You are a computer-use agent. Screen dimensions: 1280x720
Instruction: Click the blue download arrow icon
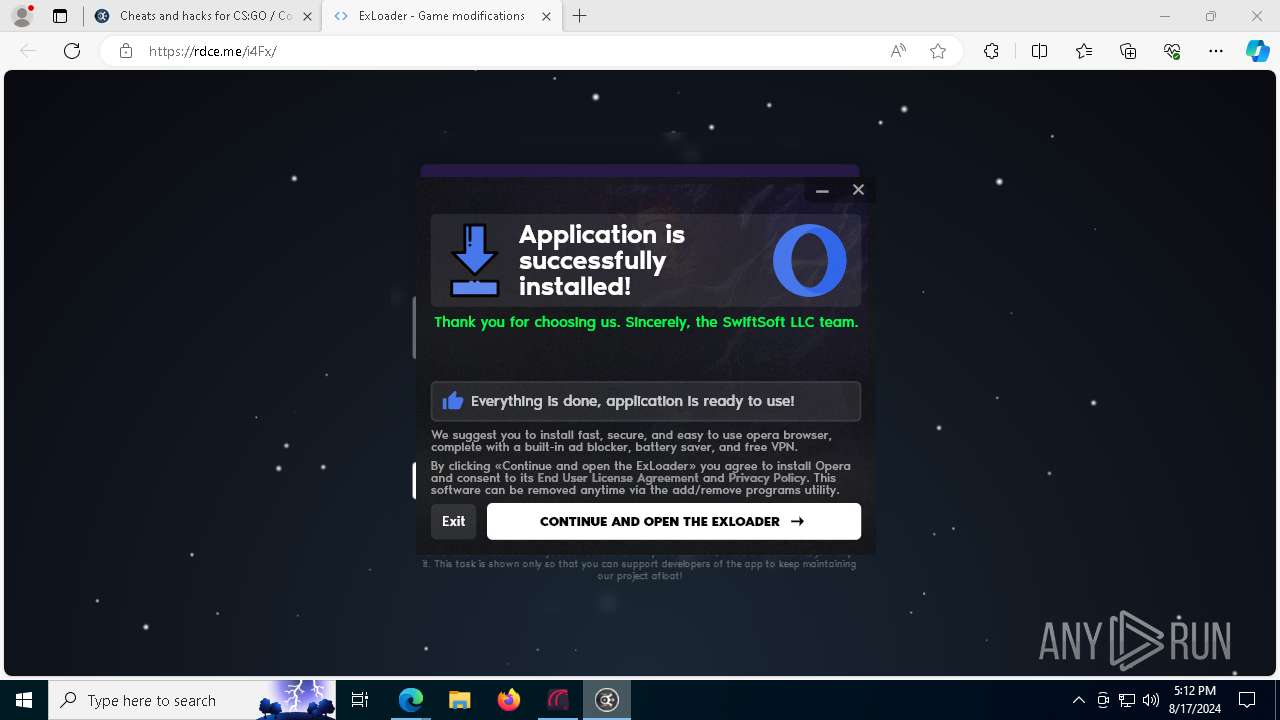475,260
